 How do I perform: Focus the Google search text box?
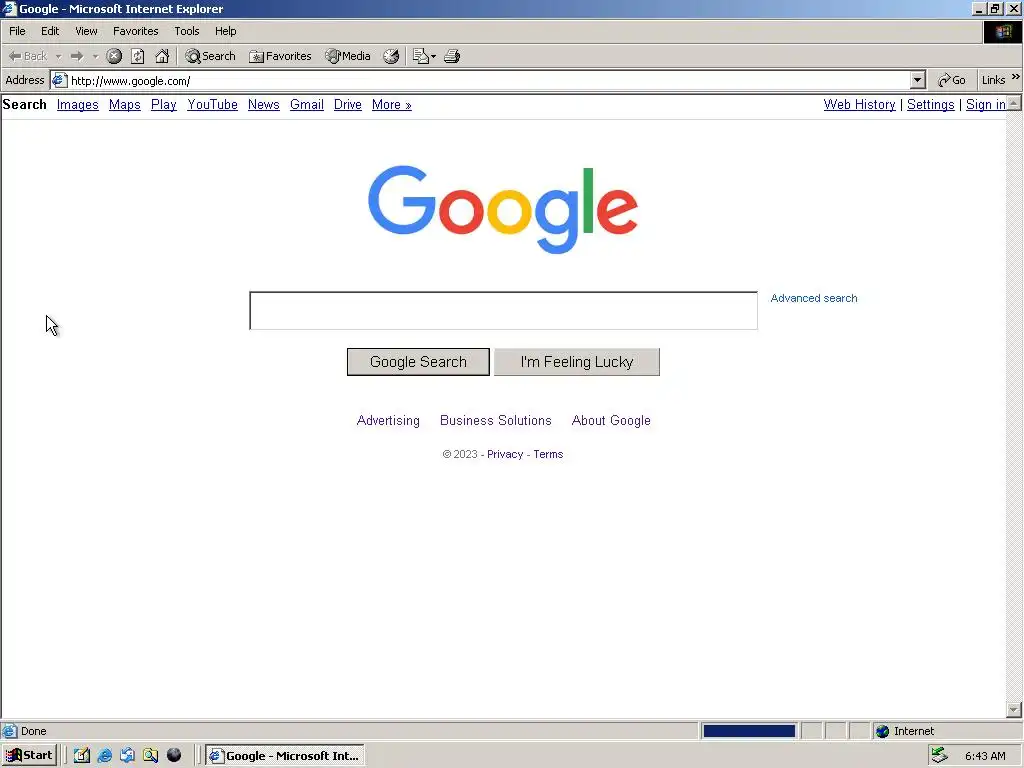tap(504, 311)
